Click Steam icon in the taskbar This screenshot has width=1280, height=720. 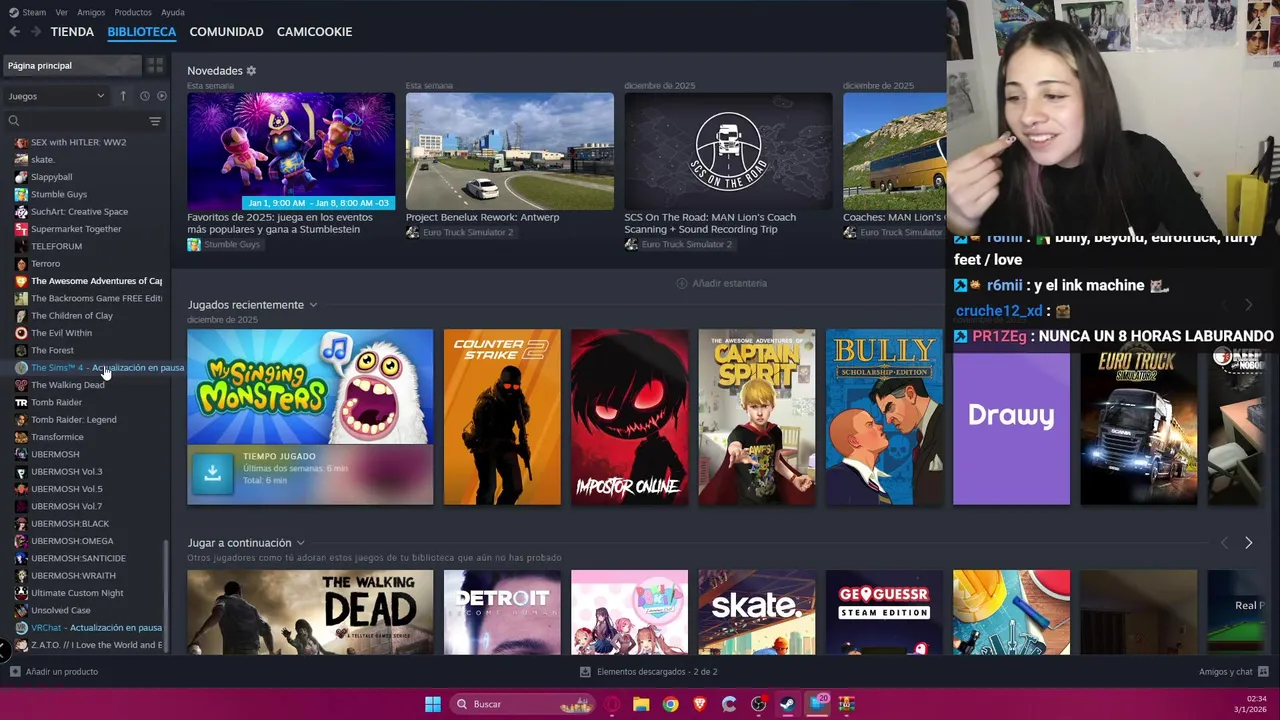[787, 704]
